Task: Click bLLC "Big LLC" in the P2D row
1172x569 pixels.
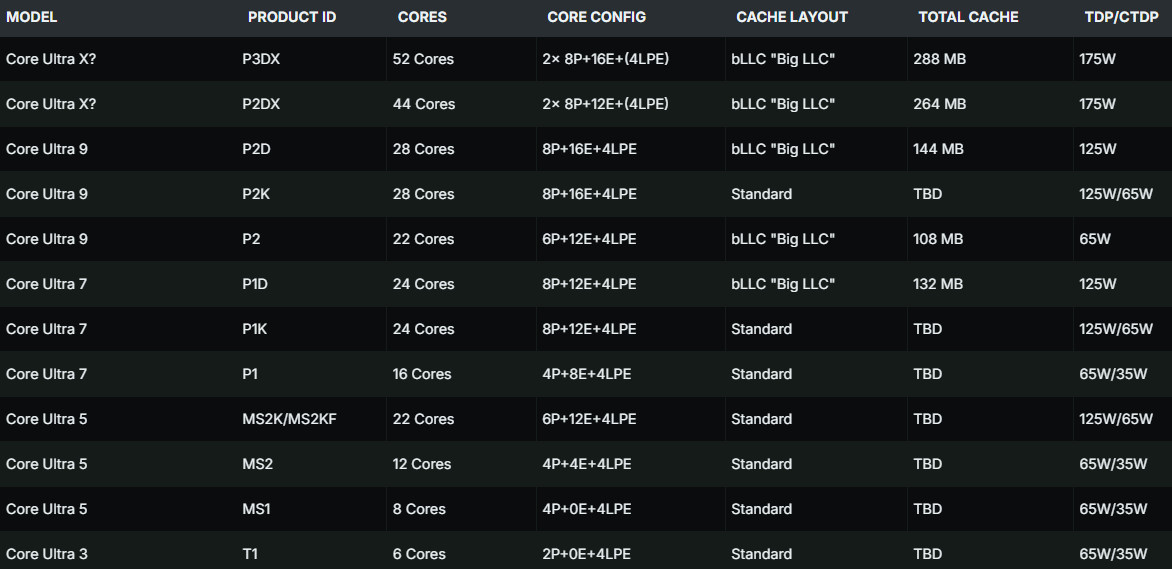Action: click(783, 149)
